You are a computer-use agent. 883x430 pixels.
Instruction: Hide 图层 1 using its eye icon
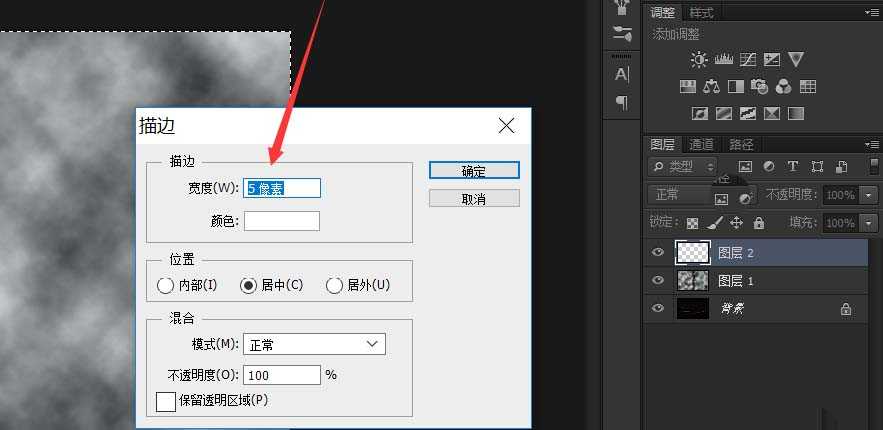[x=658, y=281]
